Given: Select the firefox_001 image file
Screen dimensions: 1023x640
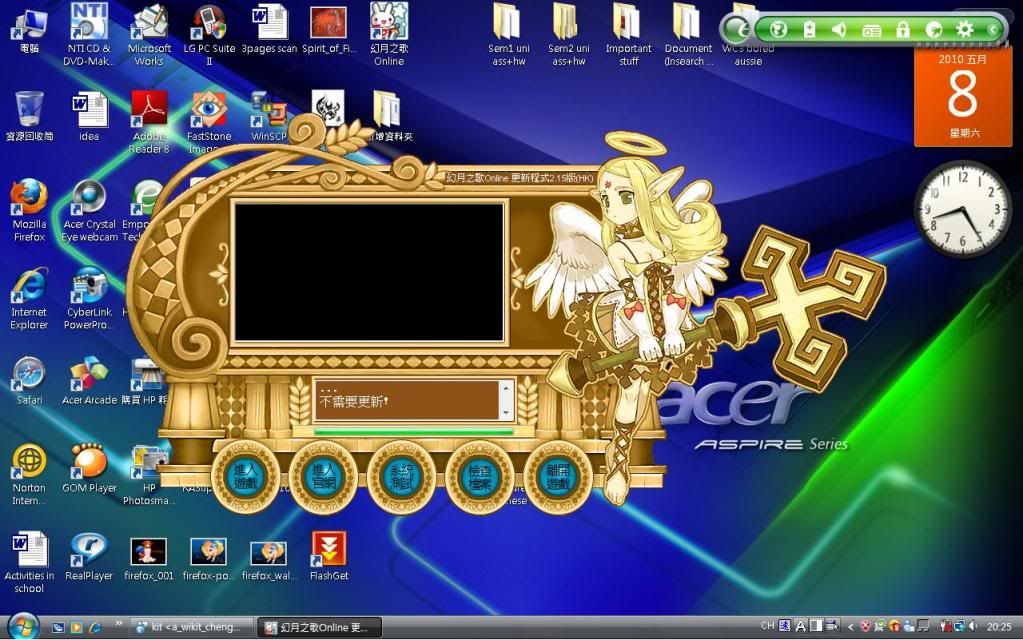Looking at the screenshot, I should coord(149,558).
